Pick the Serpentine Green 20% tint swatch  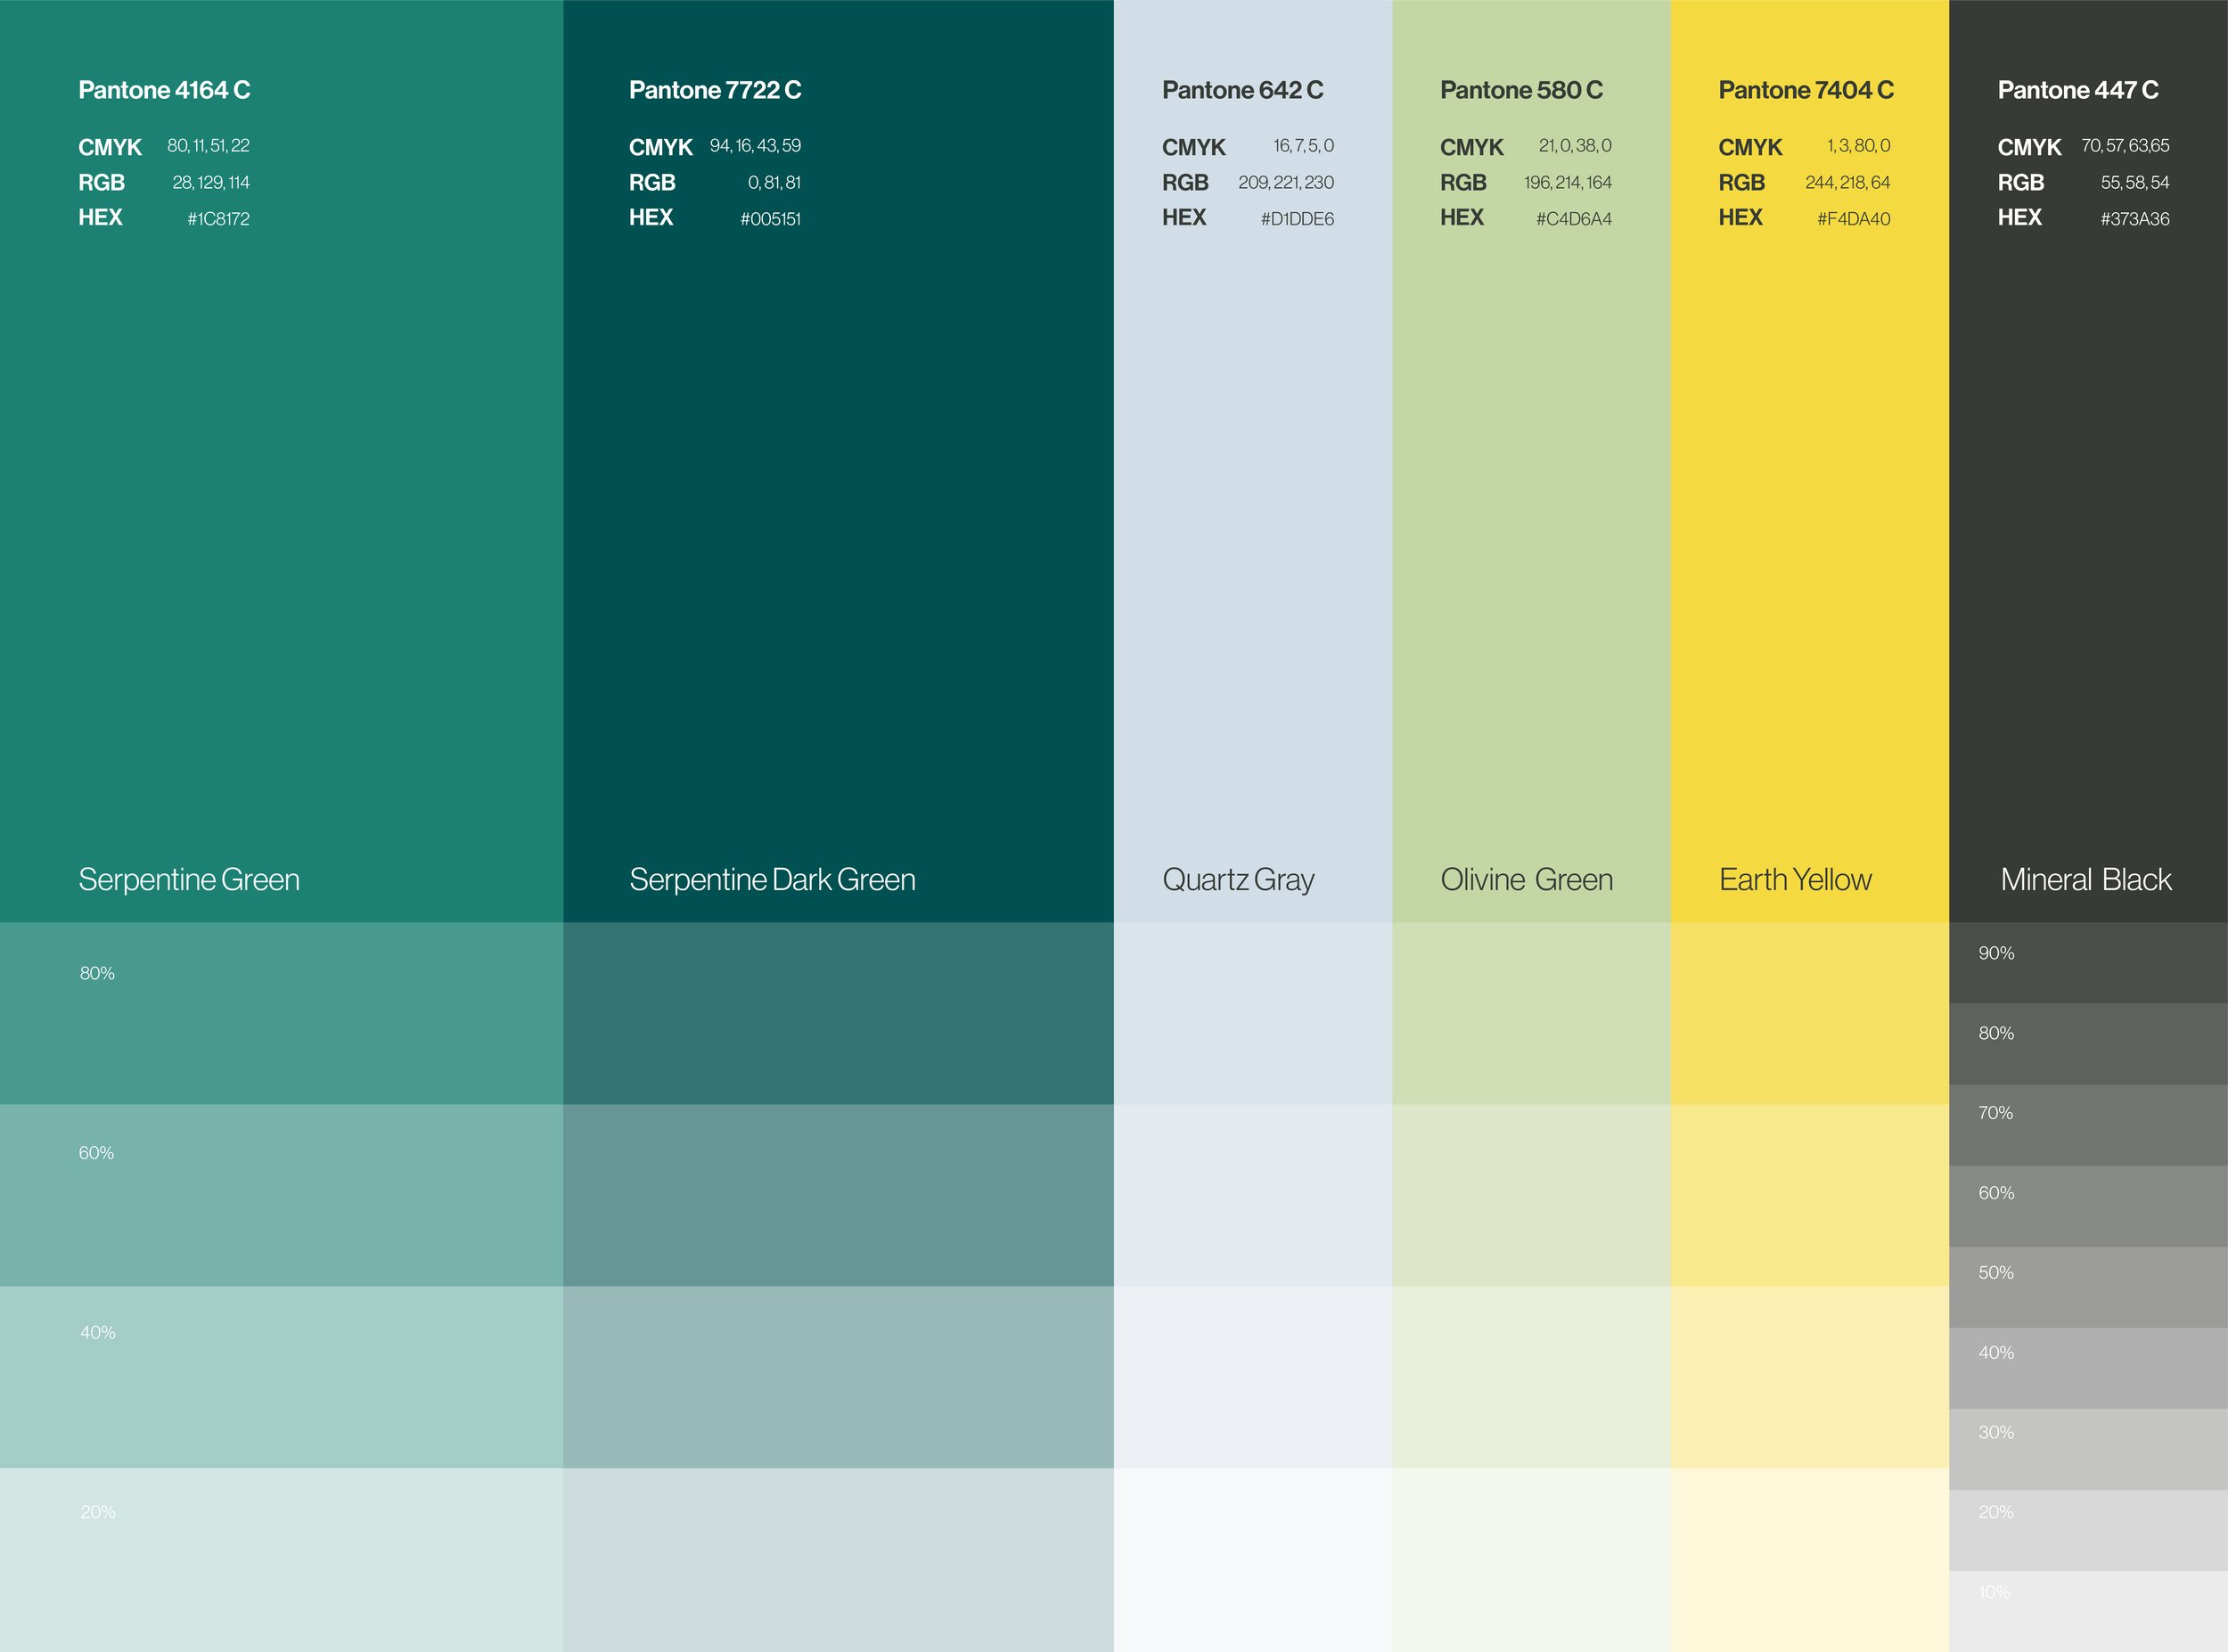tap(281, 1560)
